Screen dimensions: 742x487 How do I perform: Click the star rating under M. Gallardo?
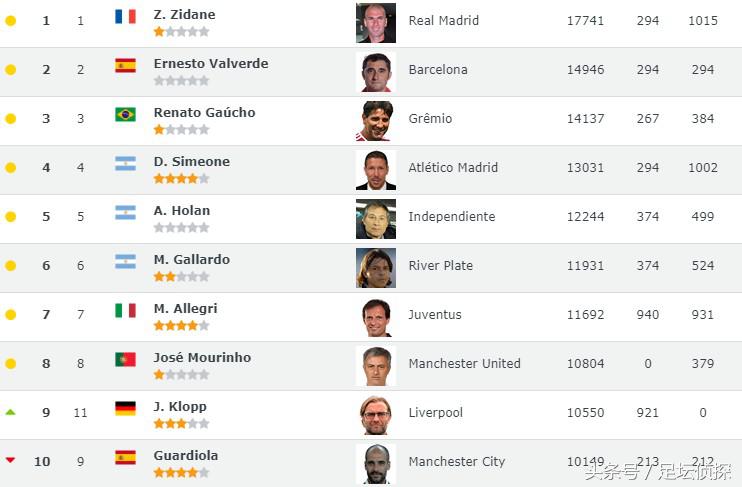tap(181, 276)
